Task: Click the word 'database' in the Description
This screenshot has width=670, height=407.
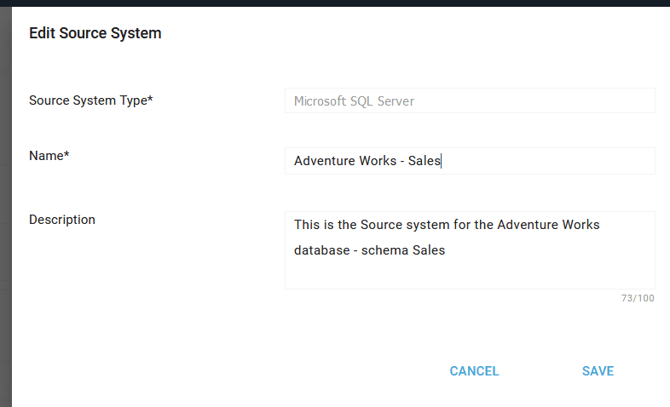Action: click(x=322, y=250)
